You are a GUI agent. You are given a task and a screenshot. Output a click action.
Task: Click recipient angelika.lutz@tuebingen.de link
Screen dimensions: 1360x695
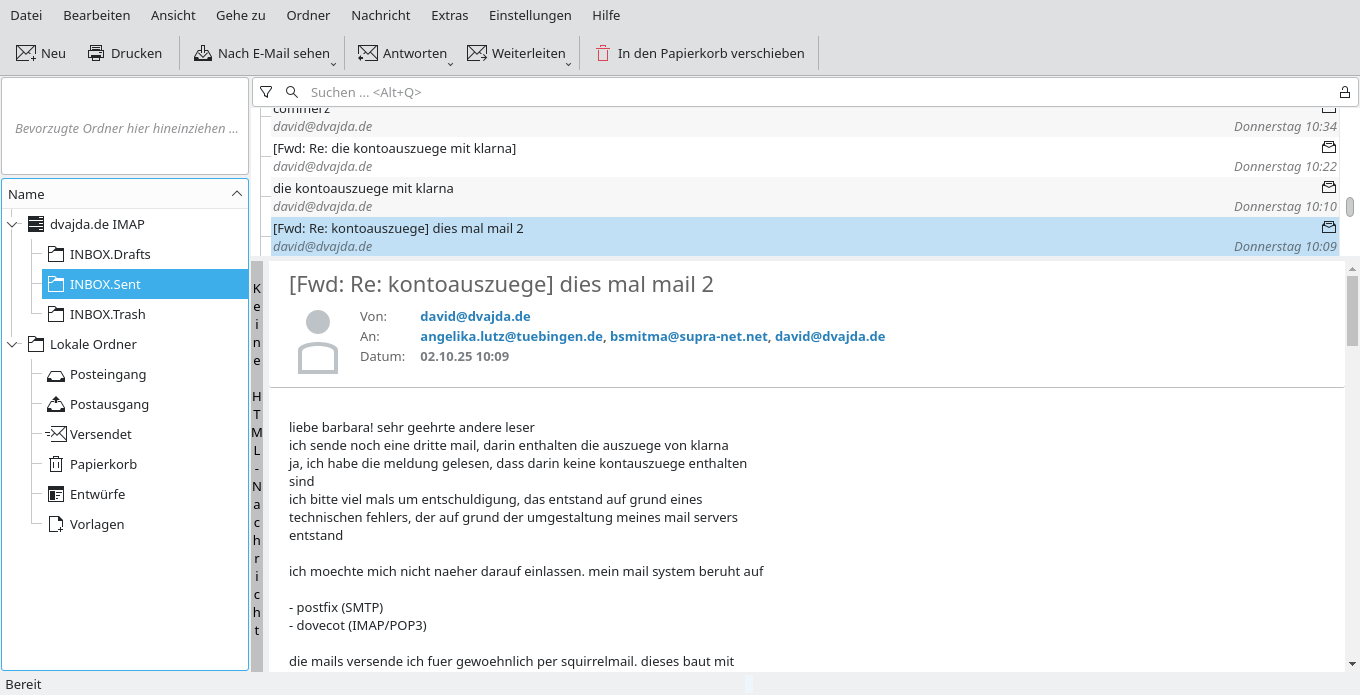(511, 336)
